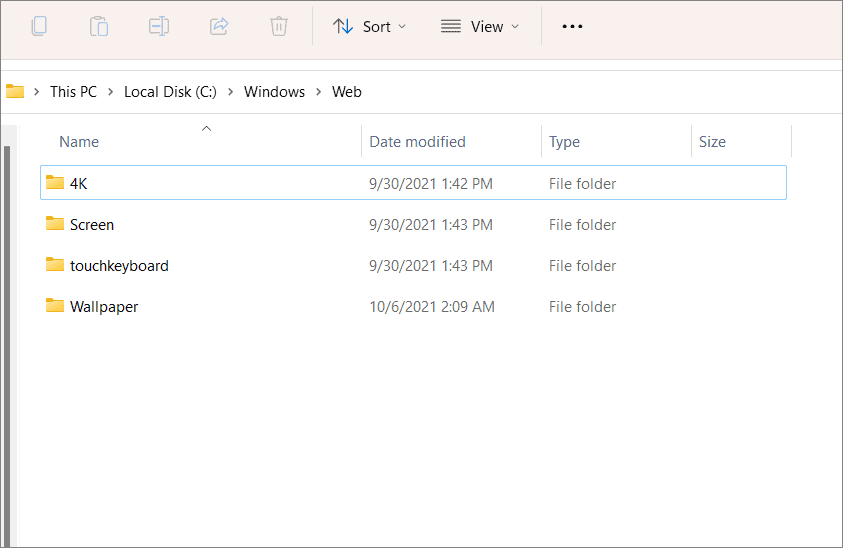Click Screen's 9/30/2021 1:43 PM date
Viewport: 843px width, 548px height.
[431, 225]
